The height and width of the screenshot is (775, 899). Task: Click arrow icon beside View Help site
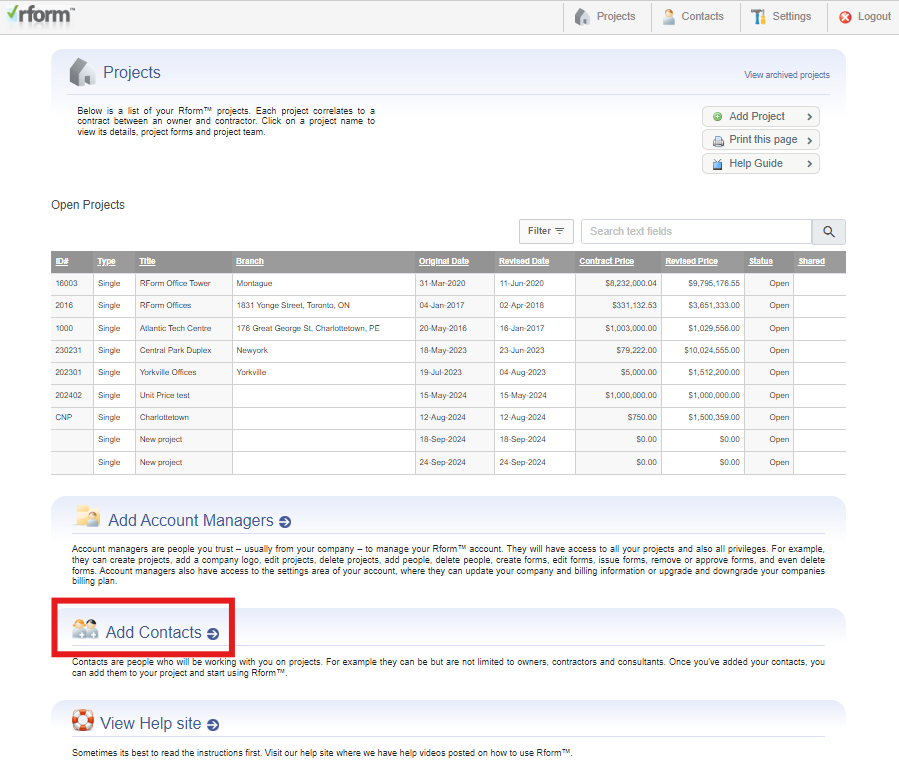213,725
